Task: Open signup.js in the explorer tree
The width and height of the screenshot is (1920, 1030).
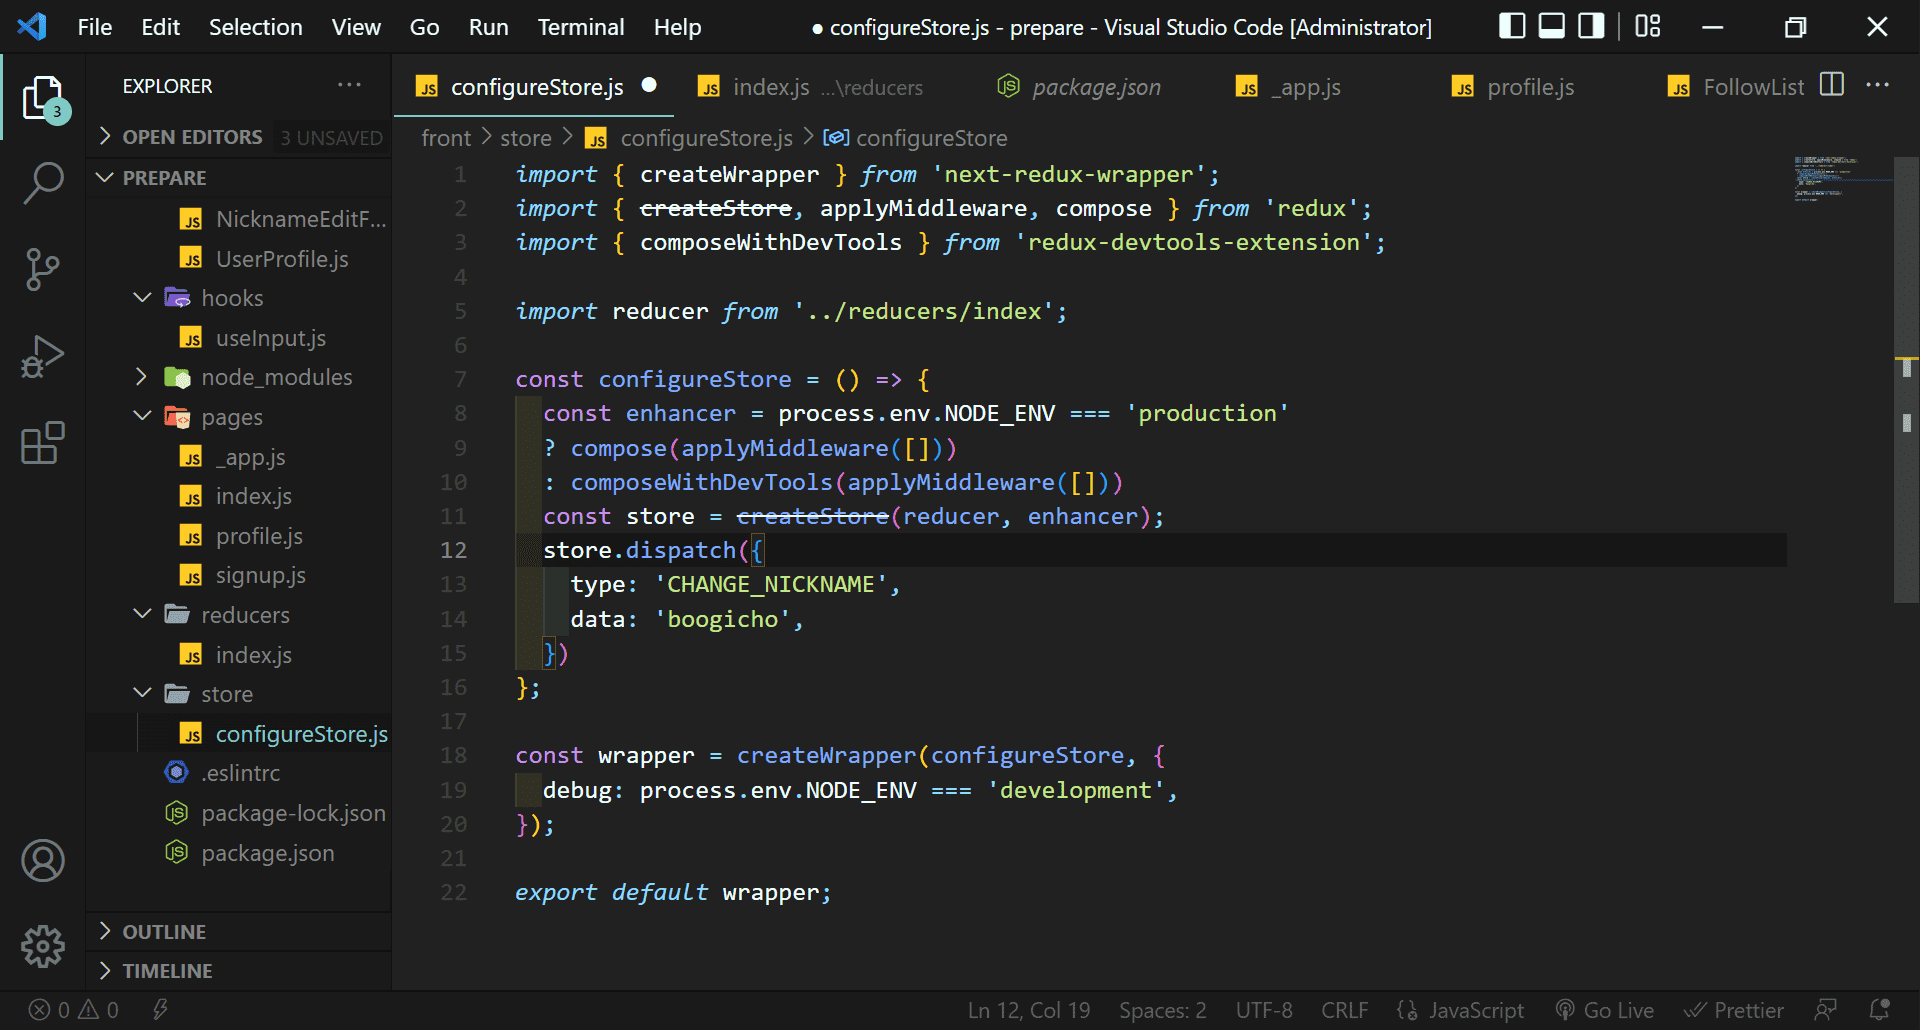Action: 260,575
